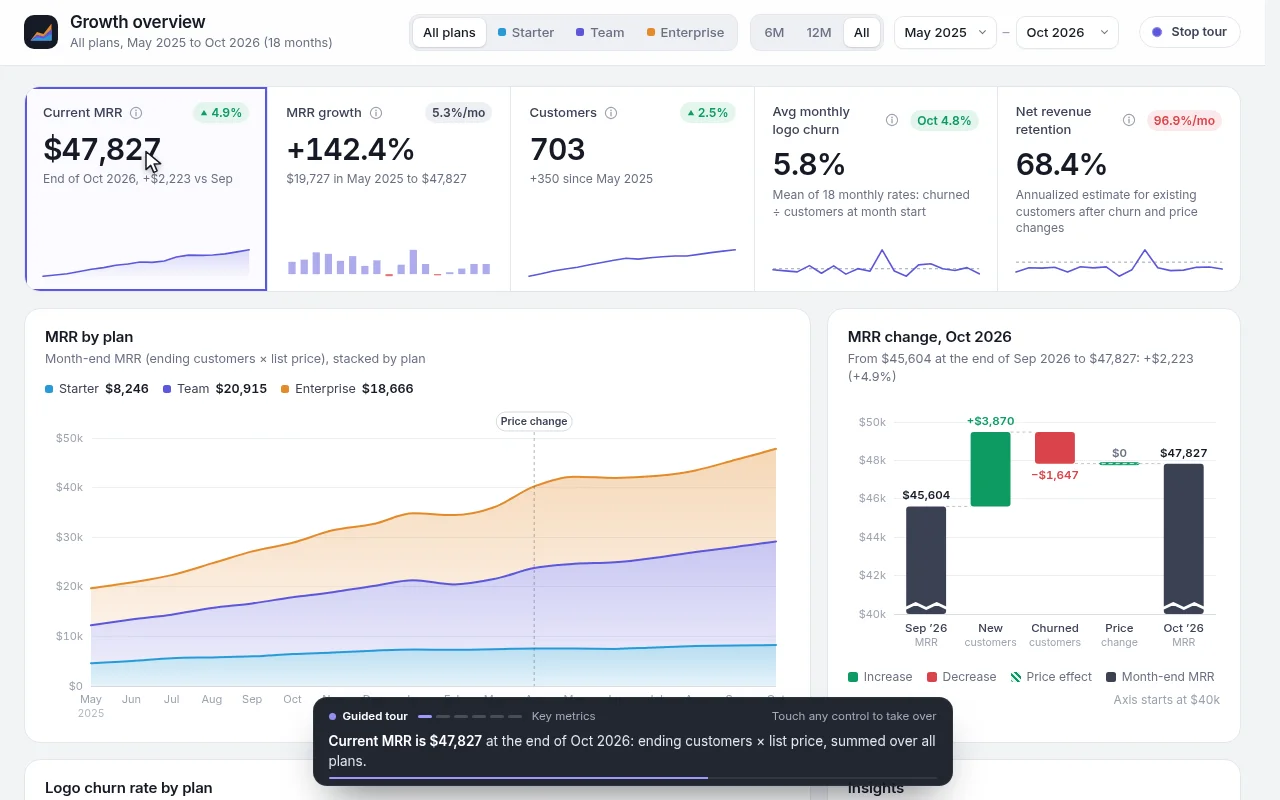Switch the range to 6M

[x=774, y=32]
